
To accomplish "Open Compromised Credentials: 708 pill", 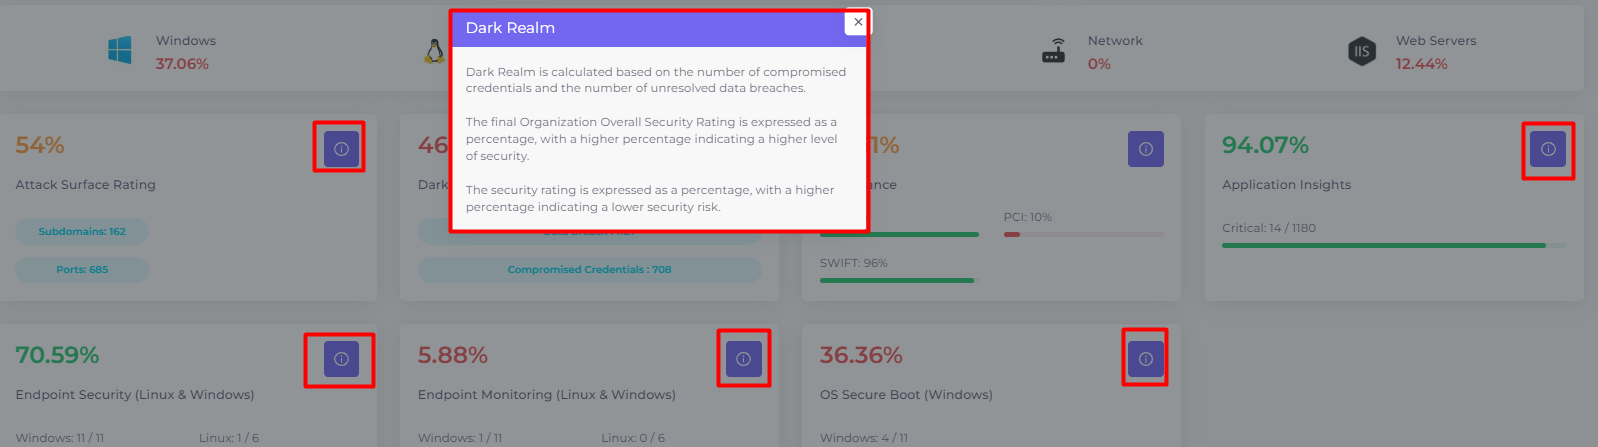I will (590, 269).
